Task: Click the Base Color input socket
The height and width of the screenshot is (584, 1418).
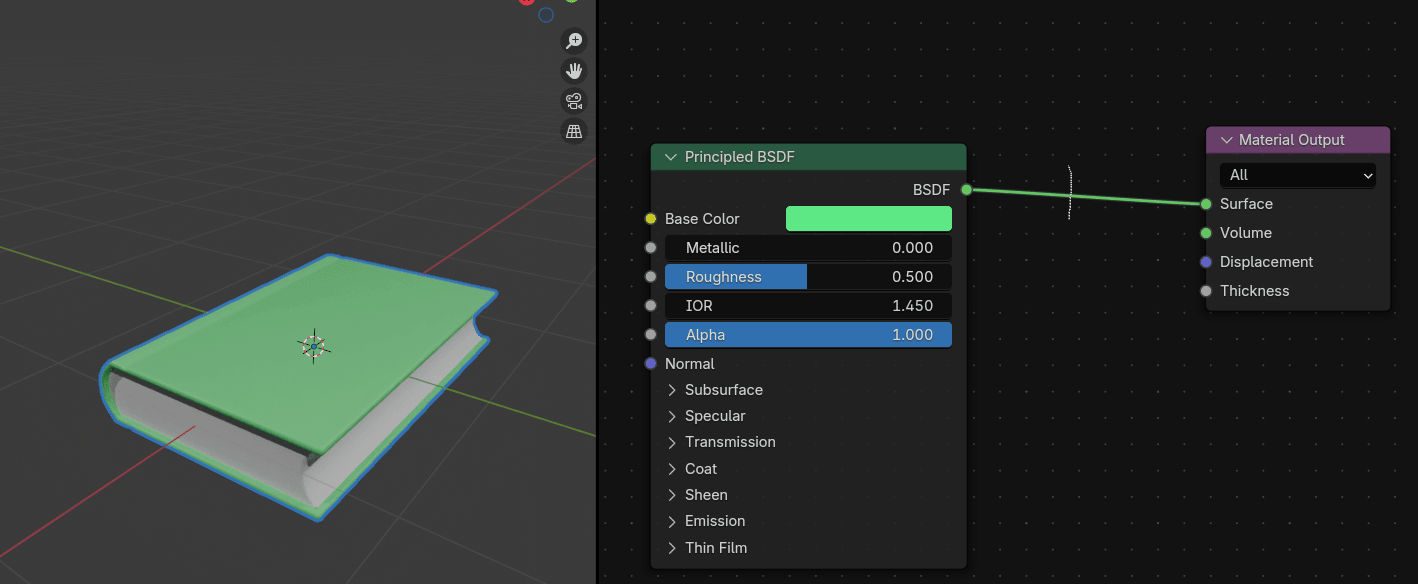Action: click(651, 219)
